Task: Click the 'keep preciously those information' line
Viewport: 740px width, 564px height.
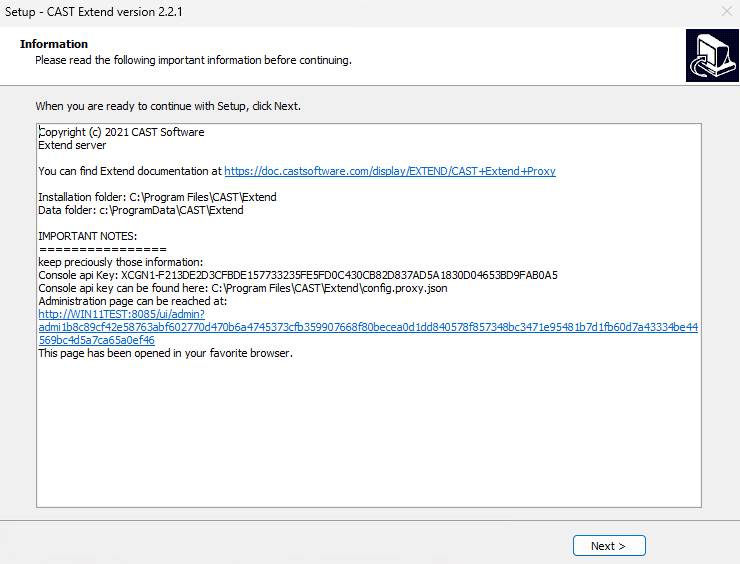Action: [120, 262]
